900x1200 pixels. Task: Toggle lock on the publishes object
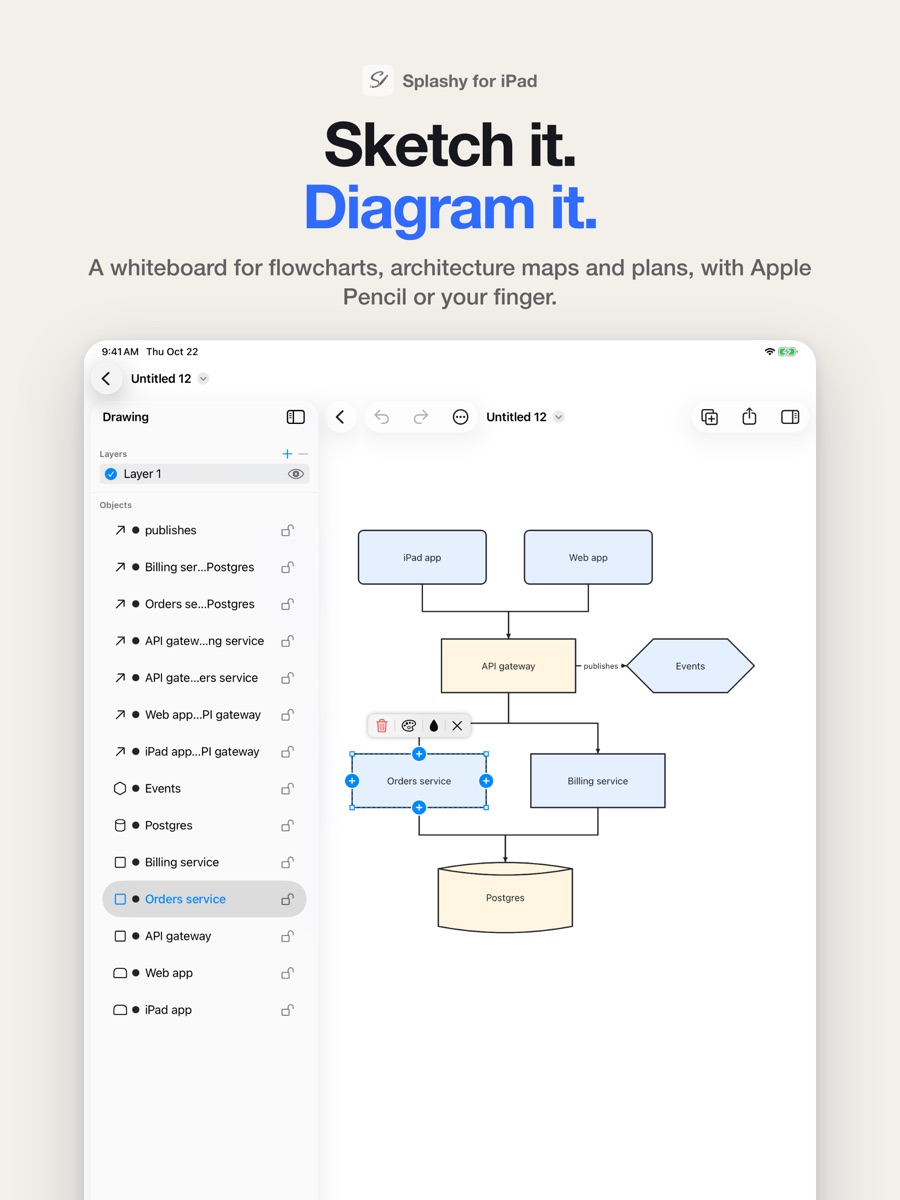[x=287, y=530]
